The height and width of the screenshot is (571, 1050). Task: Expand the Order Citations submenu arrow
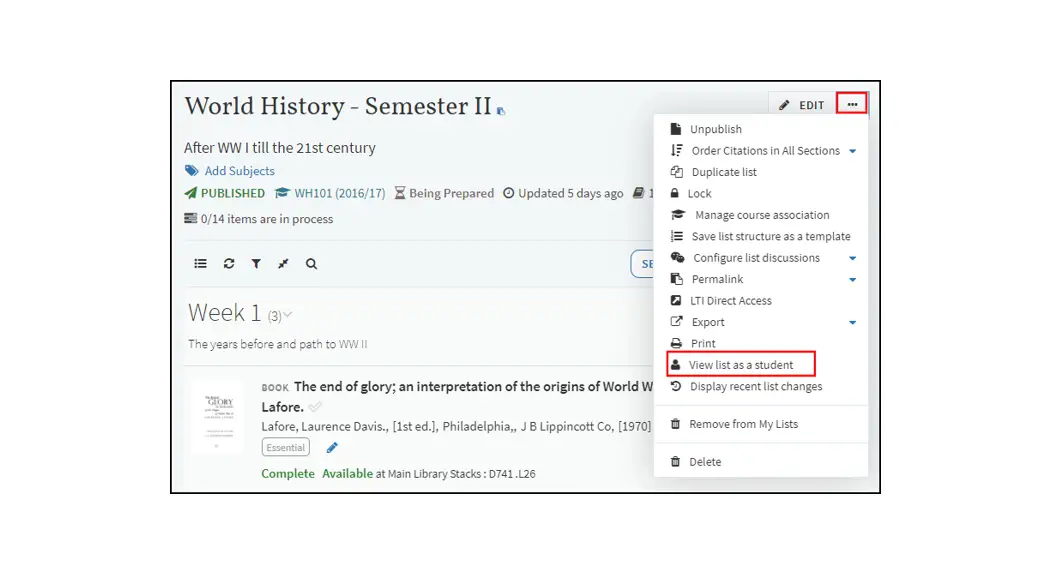click(852, 151)
